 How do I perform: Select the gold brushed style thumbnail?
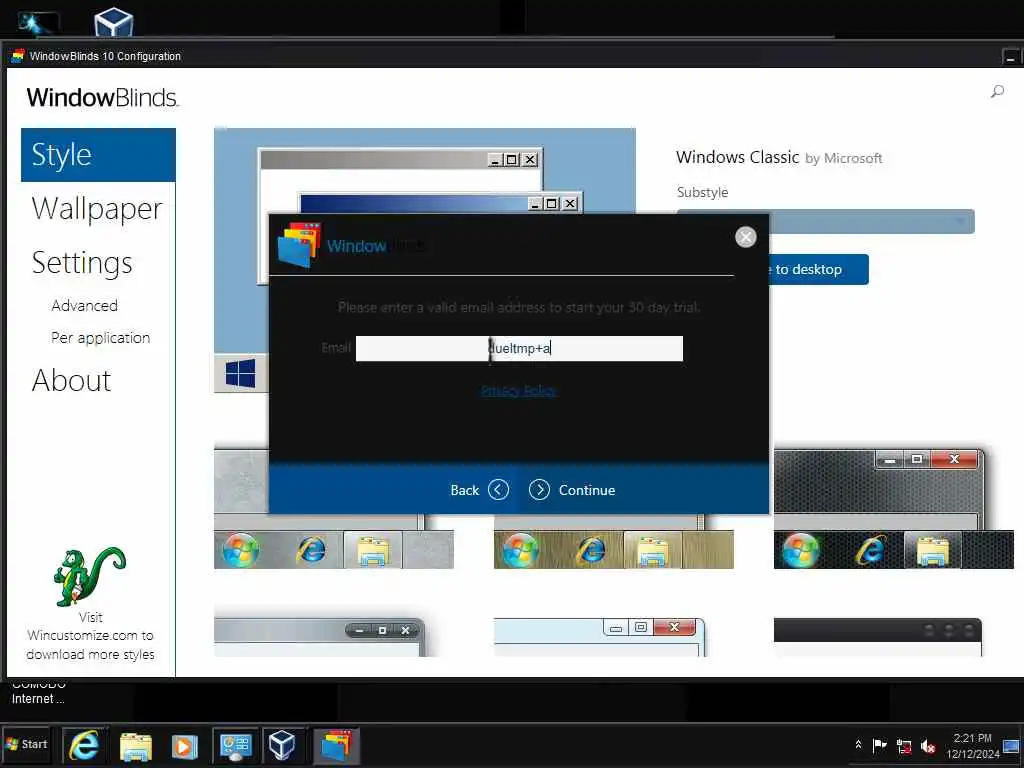(613, 541)
